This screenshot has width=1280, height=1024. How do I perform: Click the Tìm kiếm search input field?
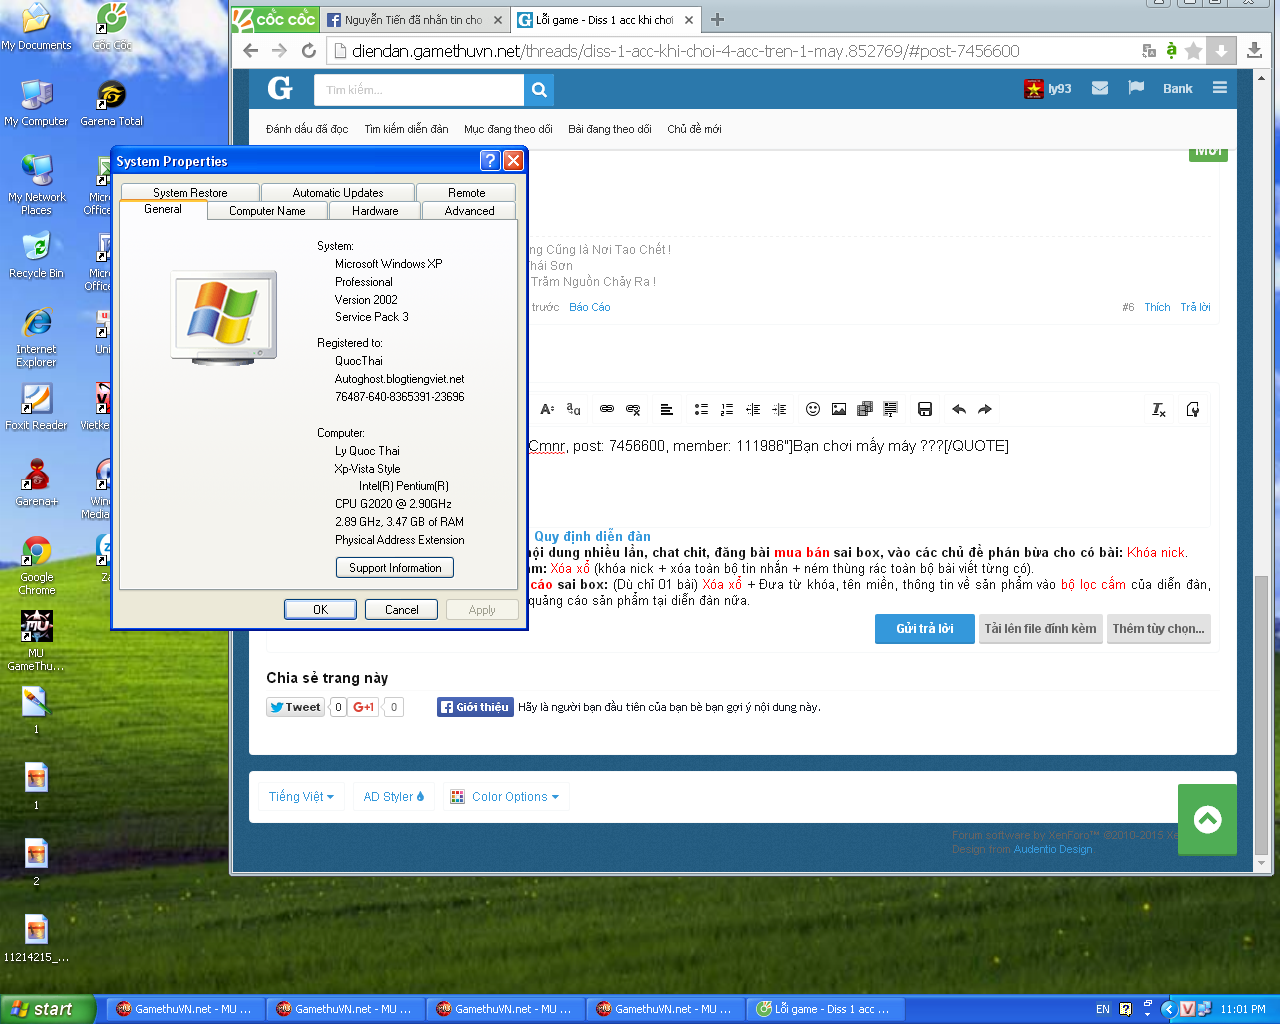click(419, 90)
